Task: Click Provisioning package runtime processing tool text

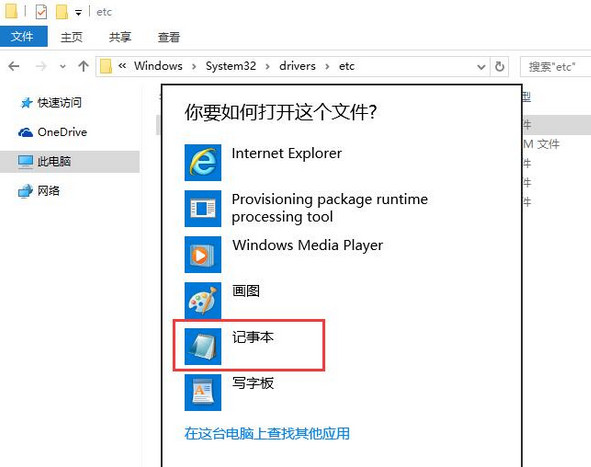Action: point(330,208)
